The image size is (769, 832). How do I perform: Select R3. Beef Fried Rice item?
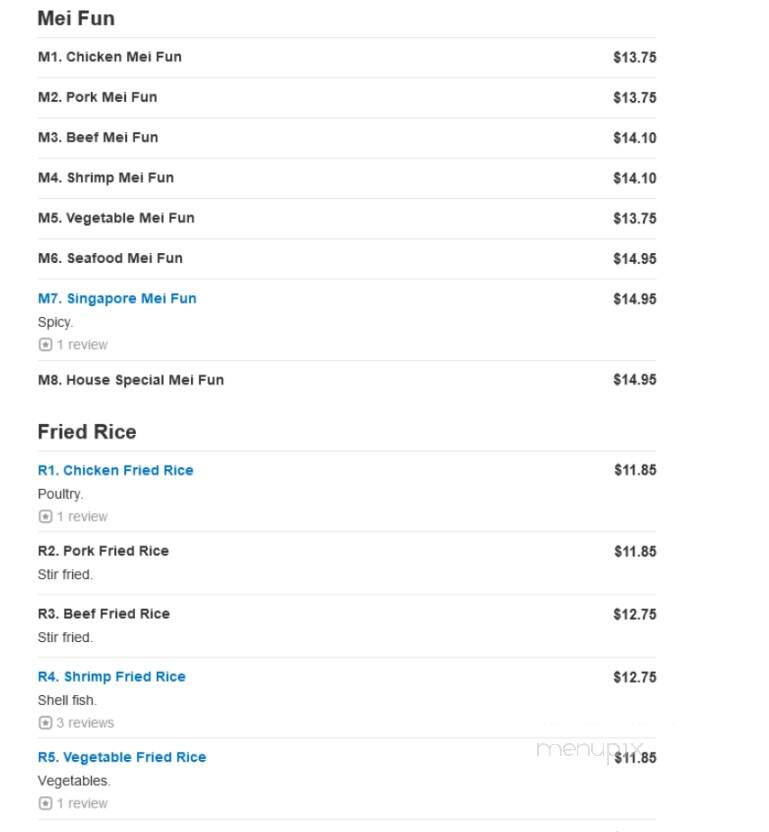347,626
